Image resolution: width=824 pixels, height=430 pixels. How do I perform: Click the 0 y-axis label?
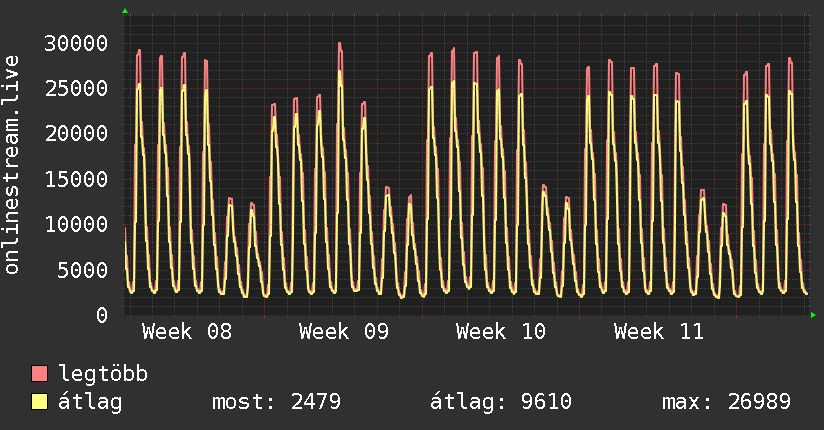click(x=102, y=315)
